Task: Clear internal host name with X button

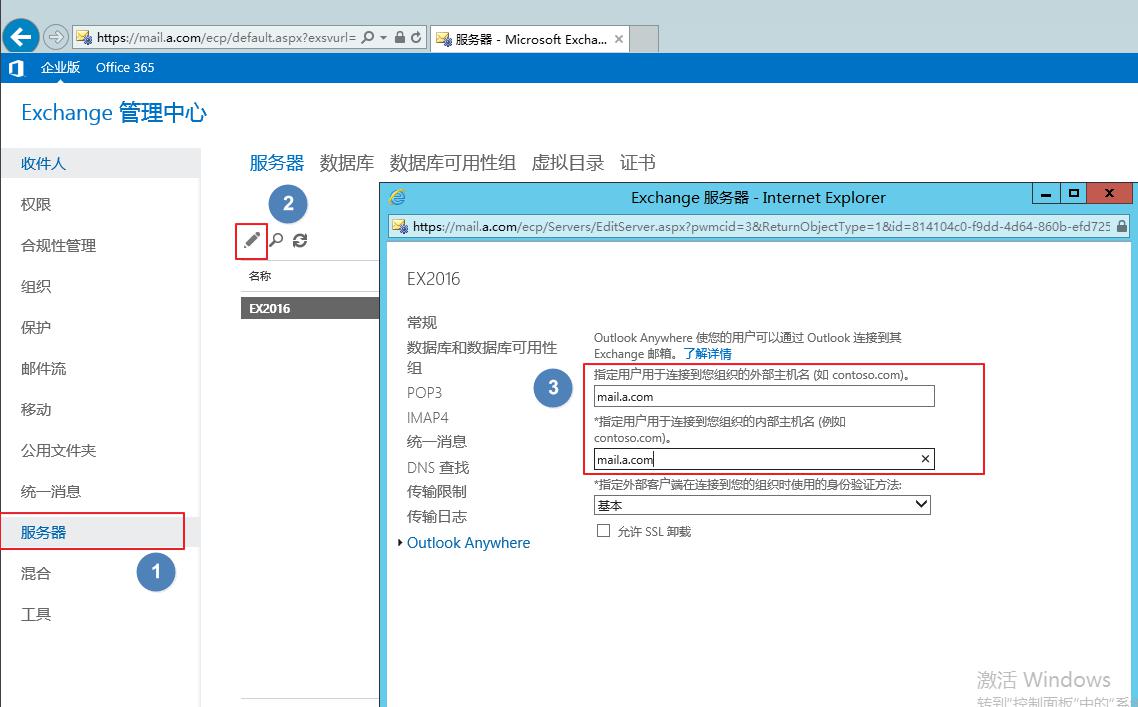Action: click(x=925, y=459)
